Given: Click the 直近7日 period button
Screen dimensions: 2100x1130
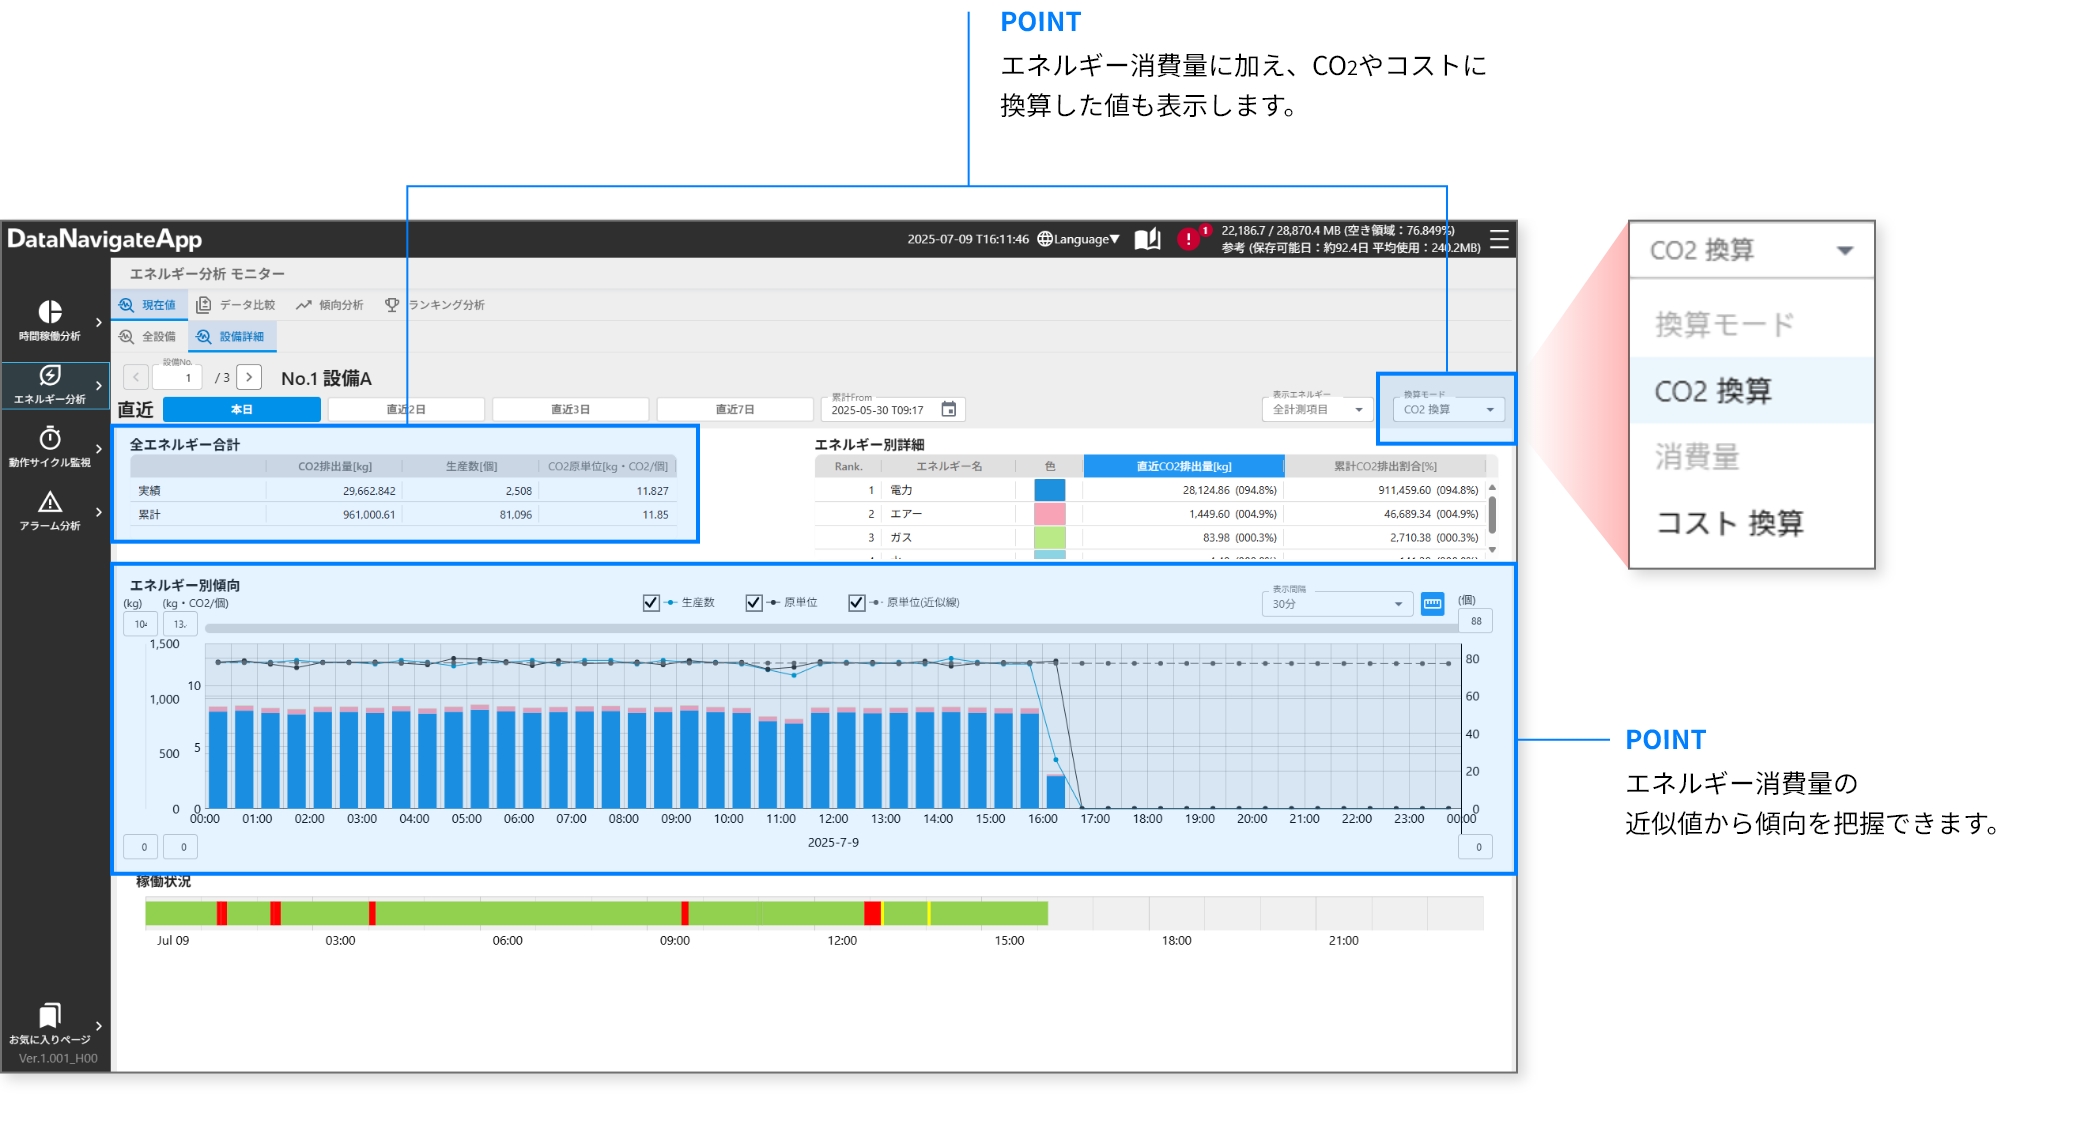Looking at the screenshot, I should click(x=734, y=409).
